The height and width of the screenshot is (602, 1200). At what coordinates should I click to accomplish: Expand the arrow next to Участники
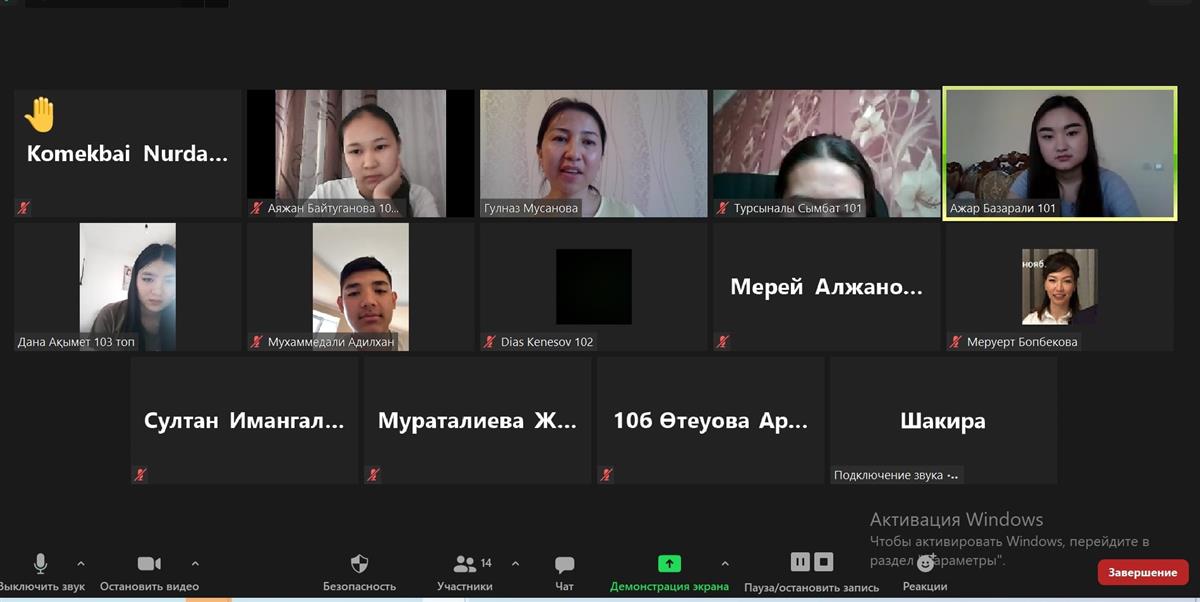(x=515, y=563)
